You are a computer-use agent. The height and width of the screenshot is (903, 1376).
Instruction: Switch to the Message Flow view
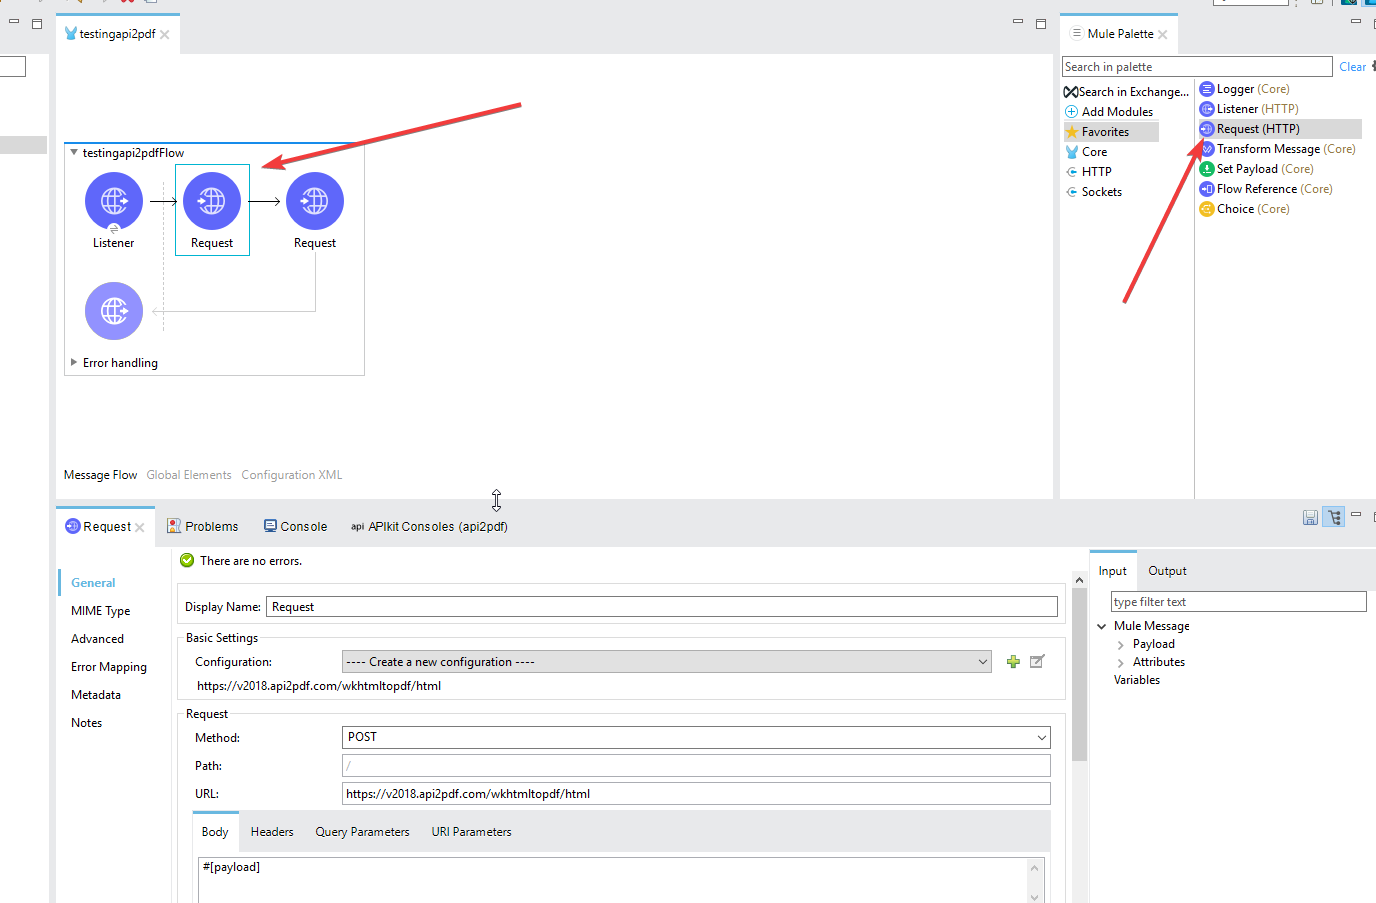point(100,475)
